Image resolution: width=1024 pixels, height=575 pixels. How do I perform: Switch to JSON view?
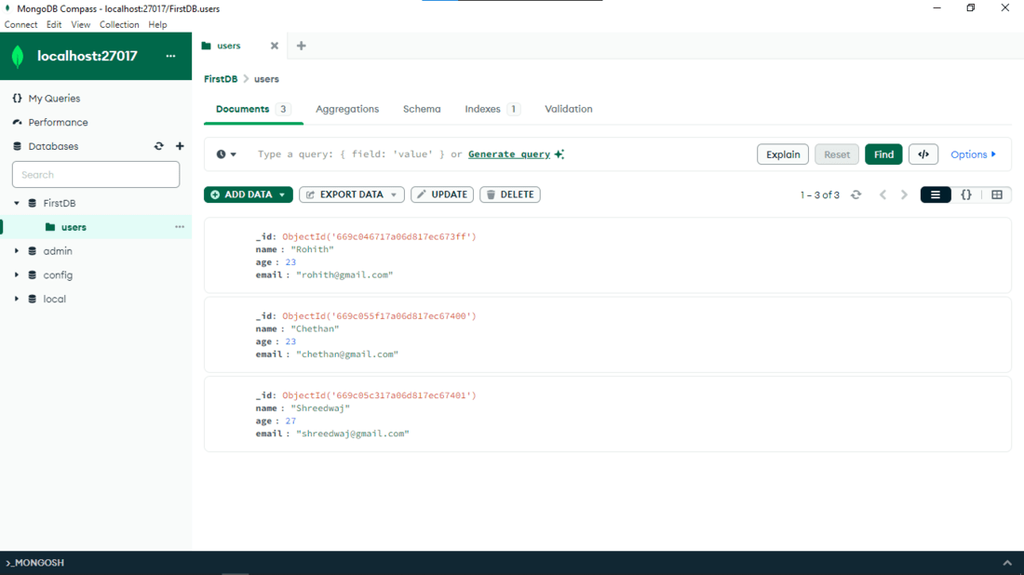click(x=966, y=195)
